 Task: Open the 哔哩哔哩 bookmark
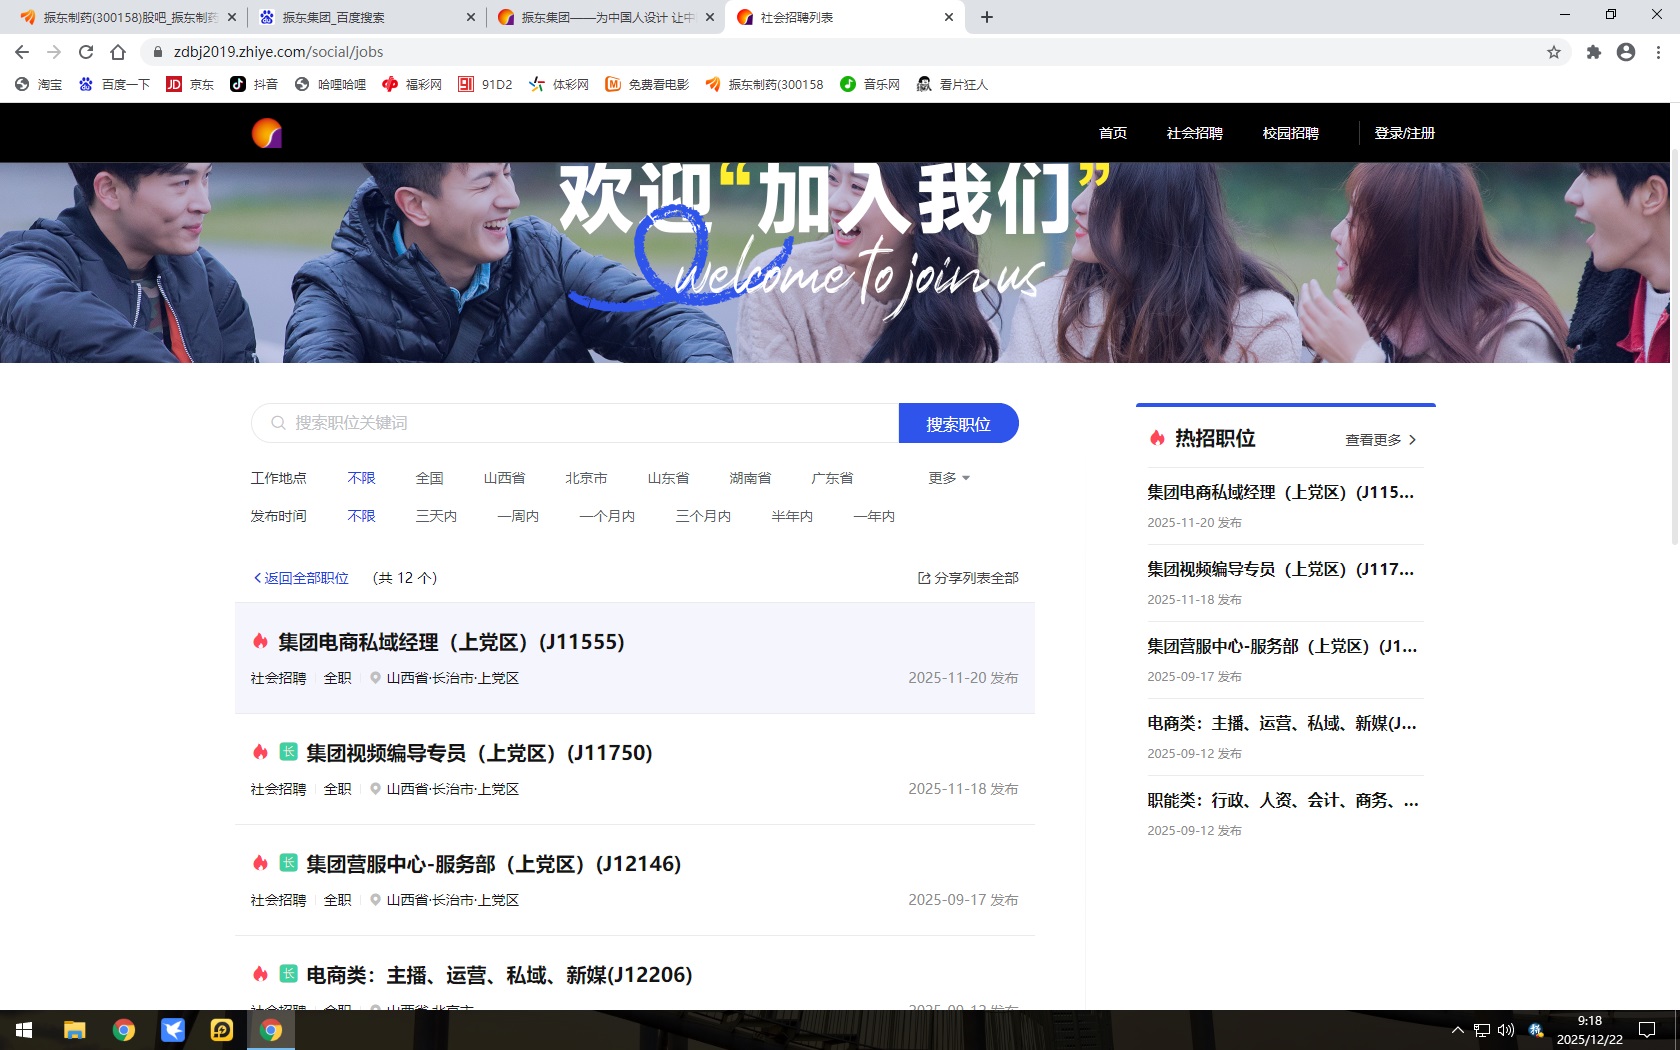coord(330,84)
